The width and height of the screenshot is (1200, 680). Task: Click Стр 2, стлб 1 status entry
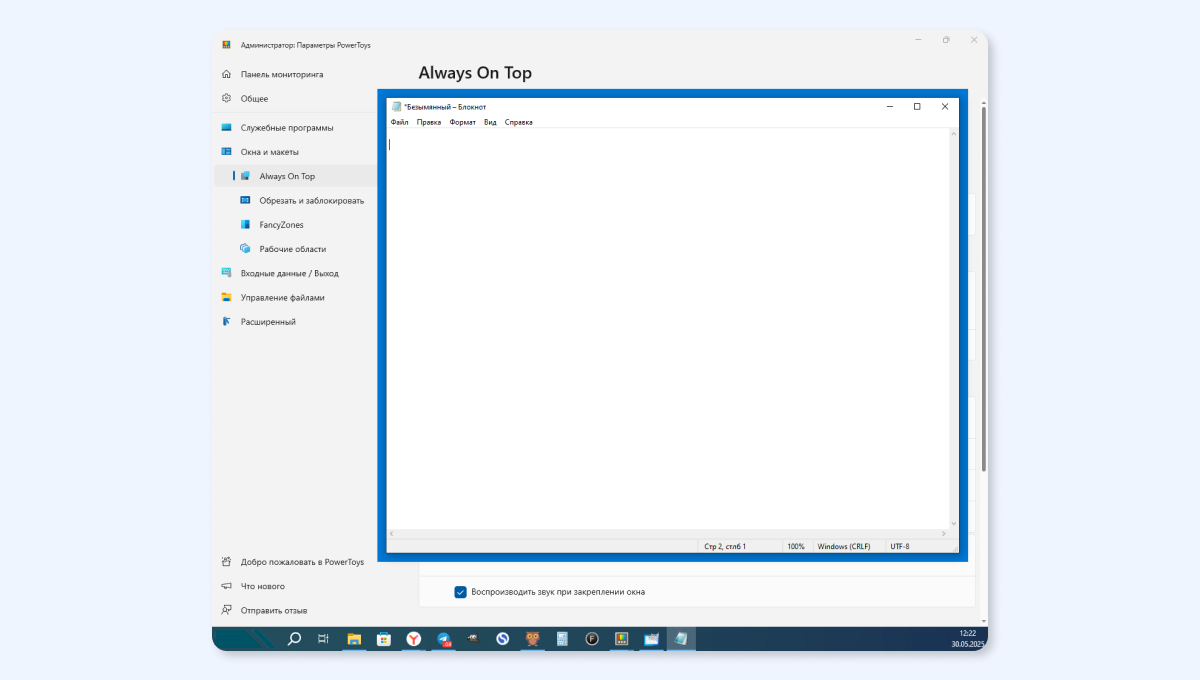tap(725, 546)
